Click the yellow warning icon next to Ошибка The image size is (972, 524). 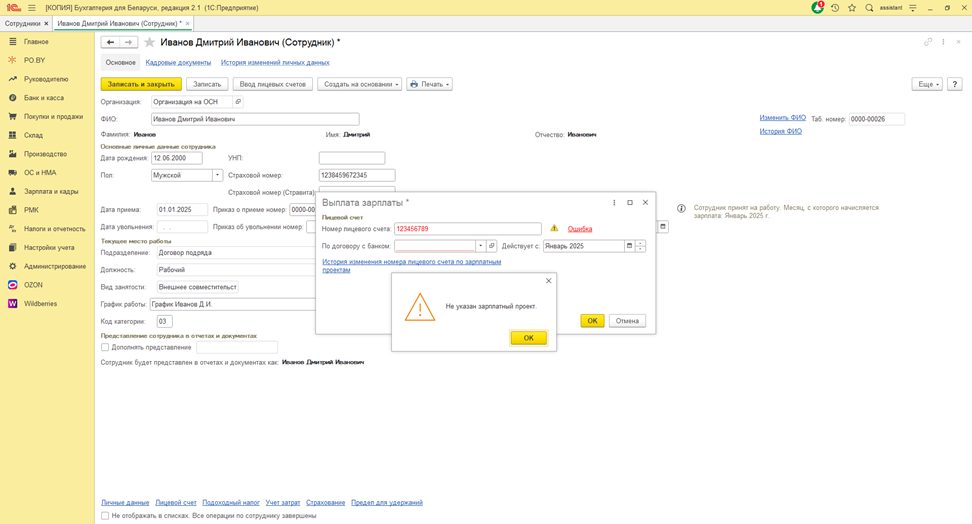click(554, 228)
